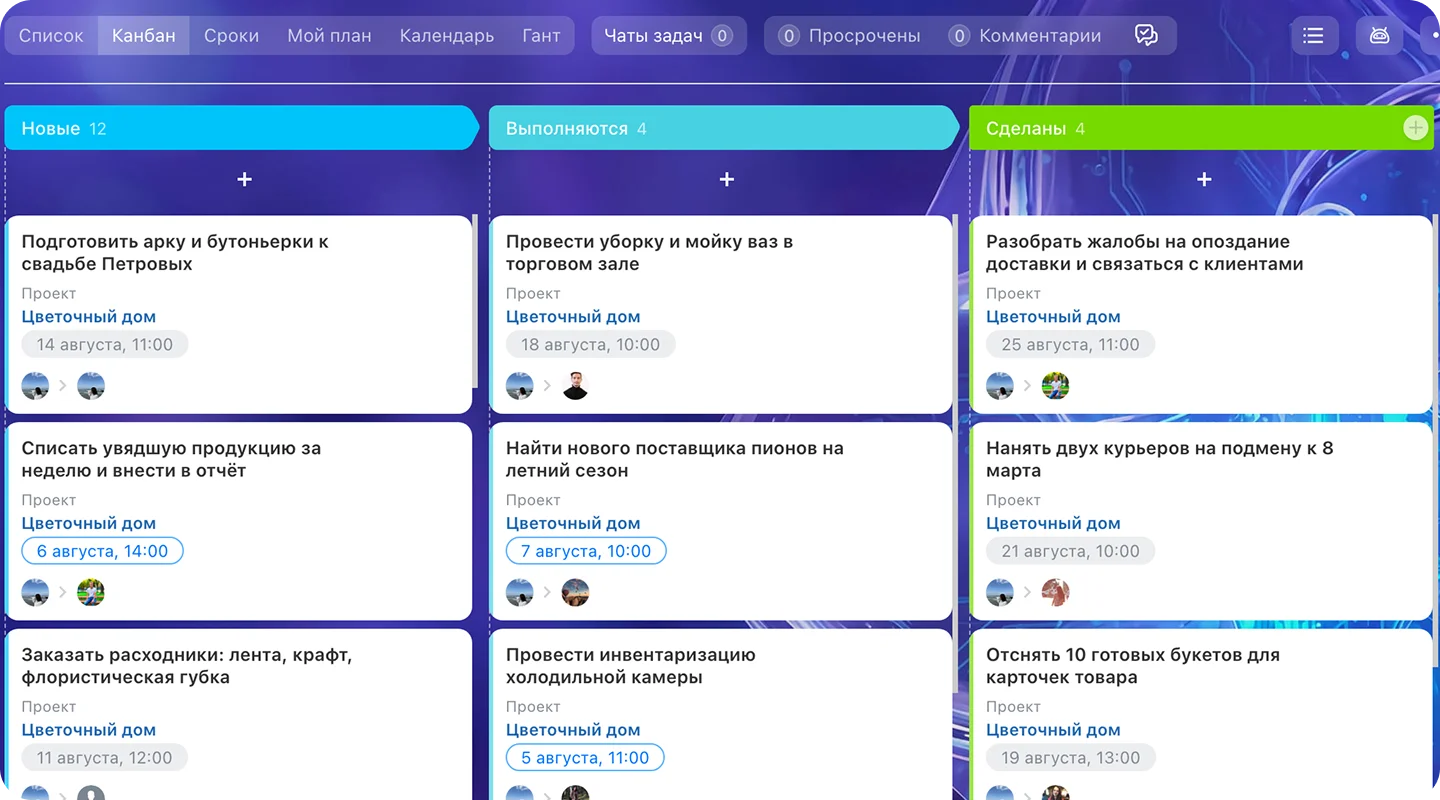Add a new task in Новые column
Screen dimensions: 1440x800
(x=244, y=179)
